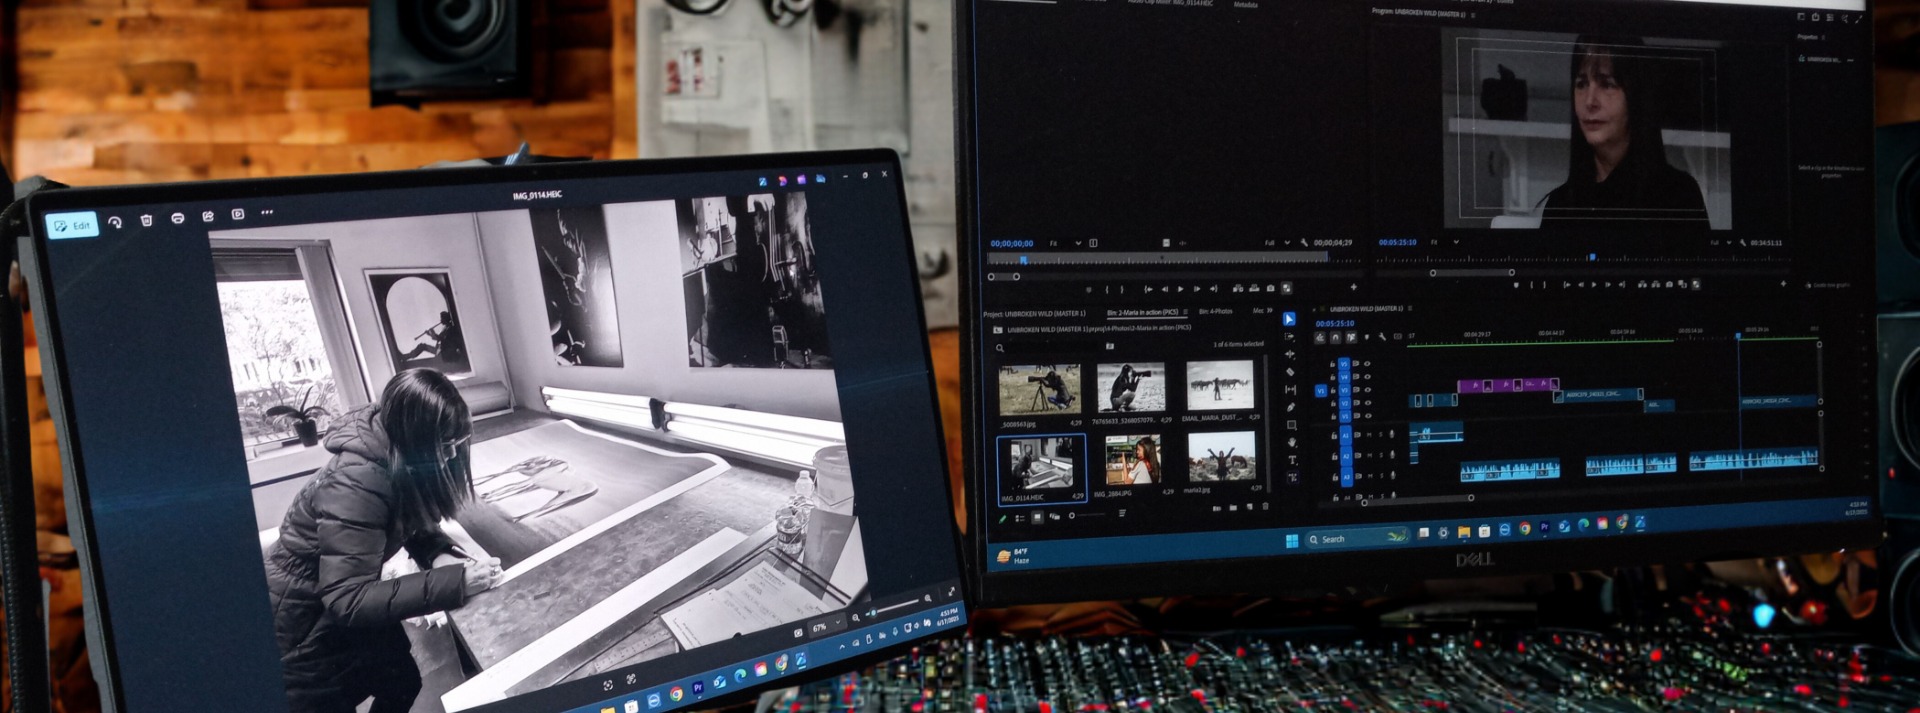Rotate the image in Photos window
This screenshot has height=713, width=1920.
115,222
